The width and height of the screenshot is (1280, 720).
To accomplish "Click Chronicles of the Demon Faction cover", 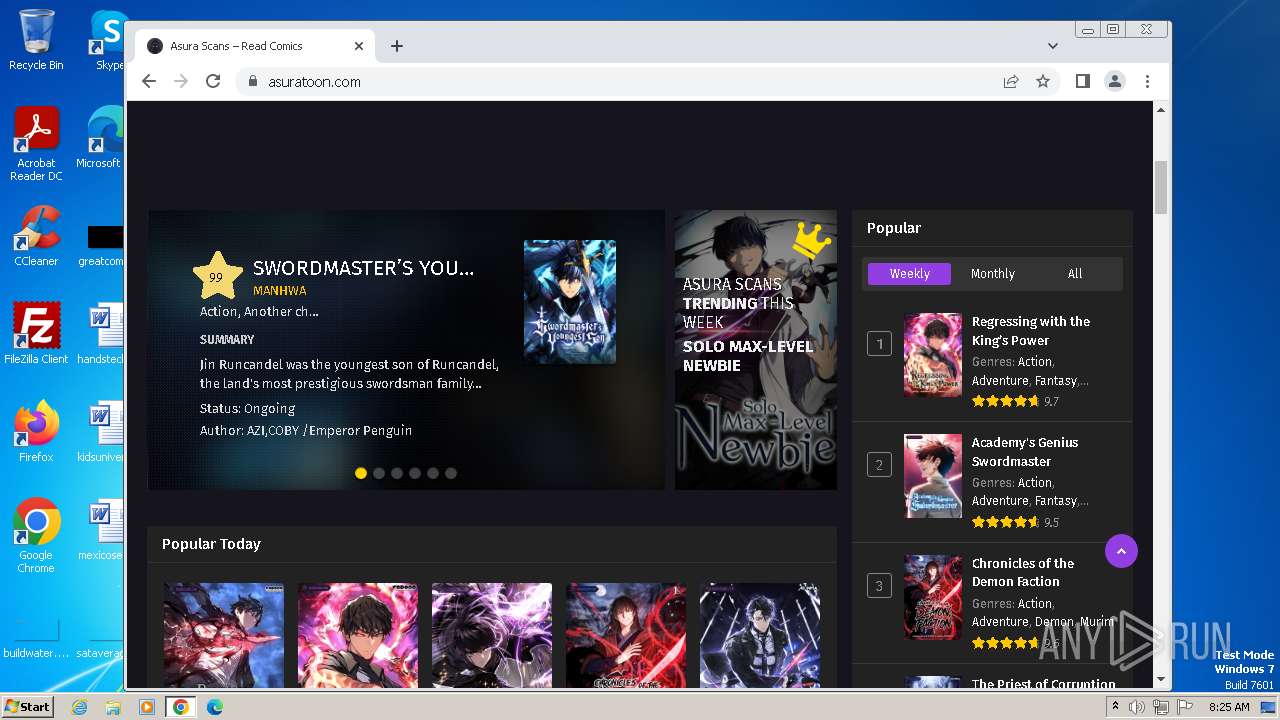I will [x=933, y=597].
